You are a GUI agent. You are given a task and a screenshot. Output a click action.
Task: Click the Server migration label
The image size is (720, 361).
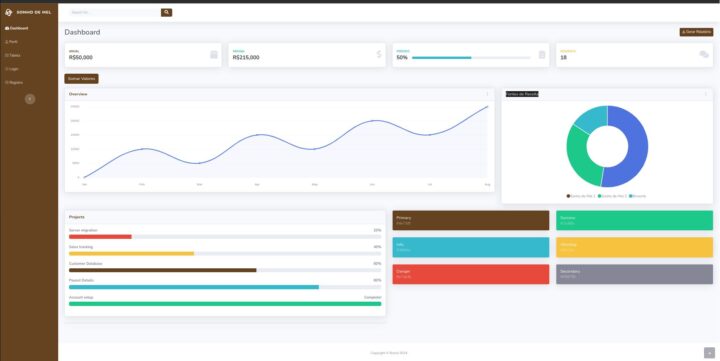83,230
